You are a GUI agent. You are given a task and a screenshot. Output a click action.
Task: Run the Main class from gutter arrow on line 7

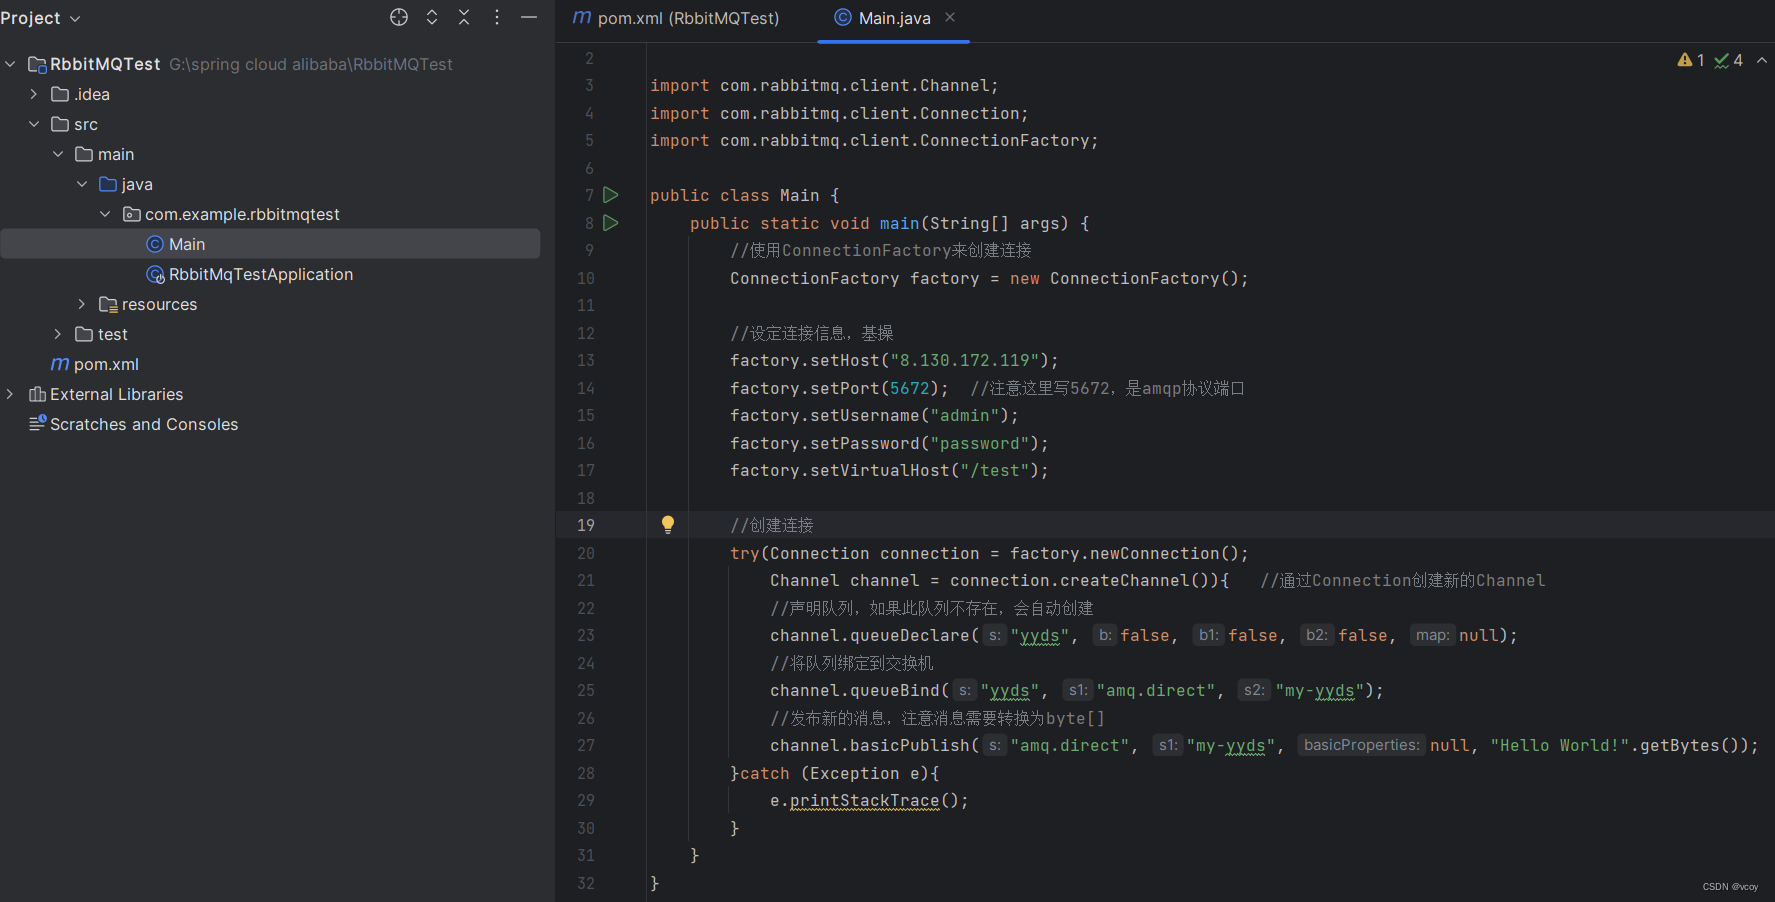[x=611, y=195]
